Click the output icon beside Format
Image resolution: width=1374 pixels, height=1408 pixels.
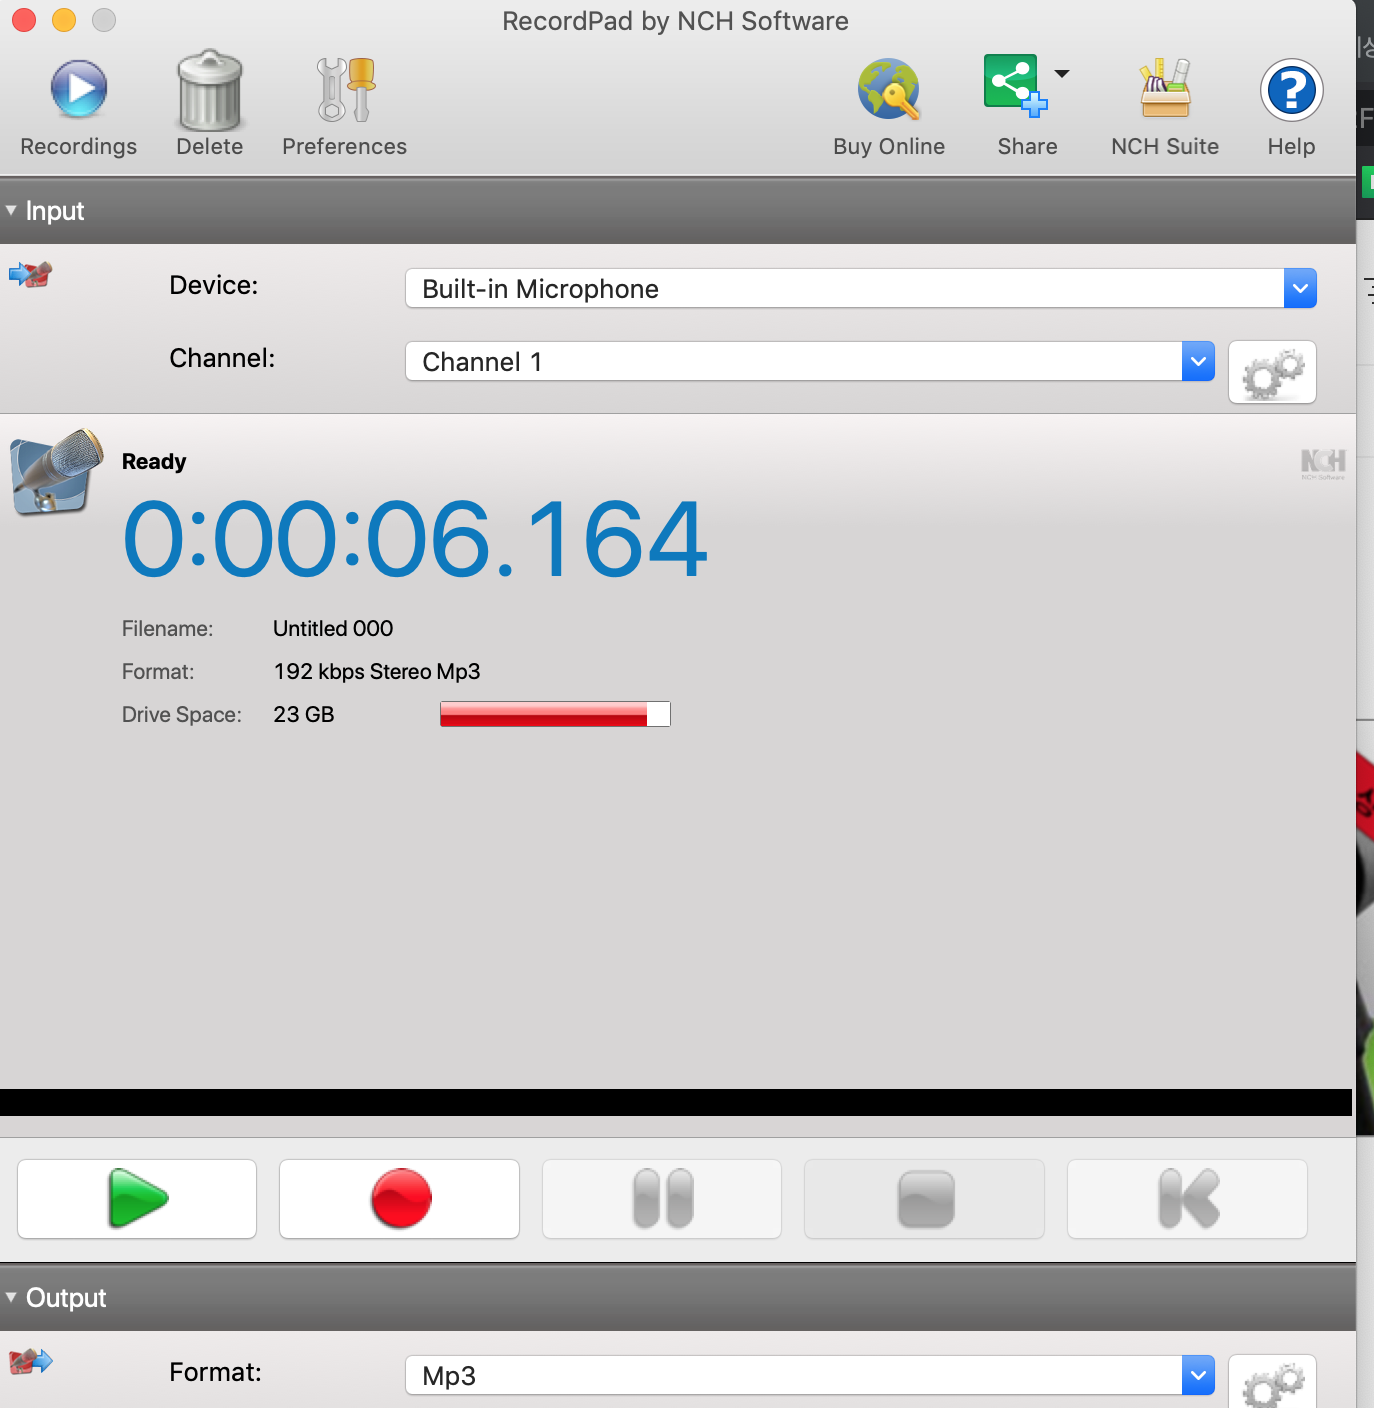coord(31,1361)
